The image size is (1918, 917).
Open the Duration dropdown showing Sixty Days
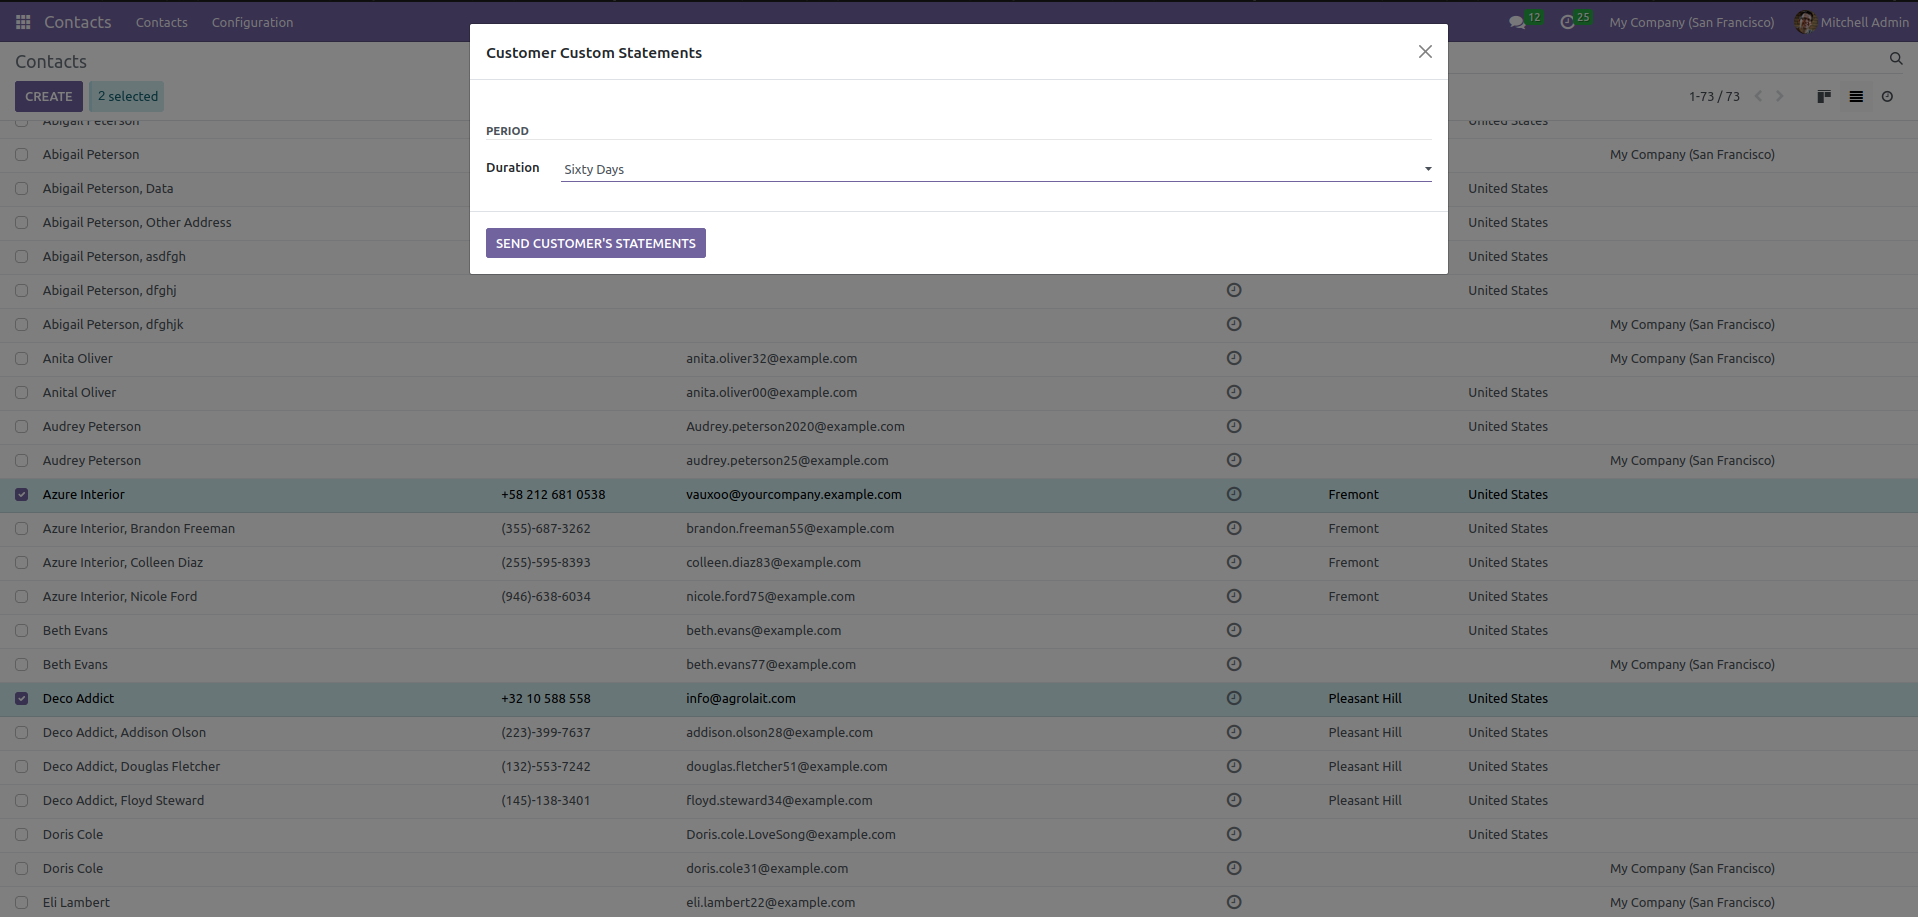coord(996,169)
